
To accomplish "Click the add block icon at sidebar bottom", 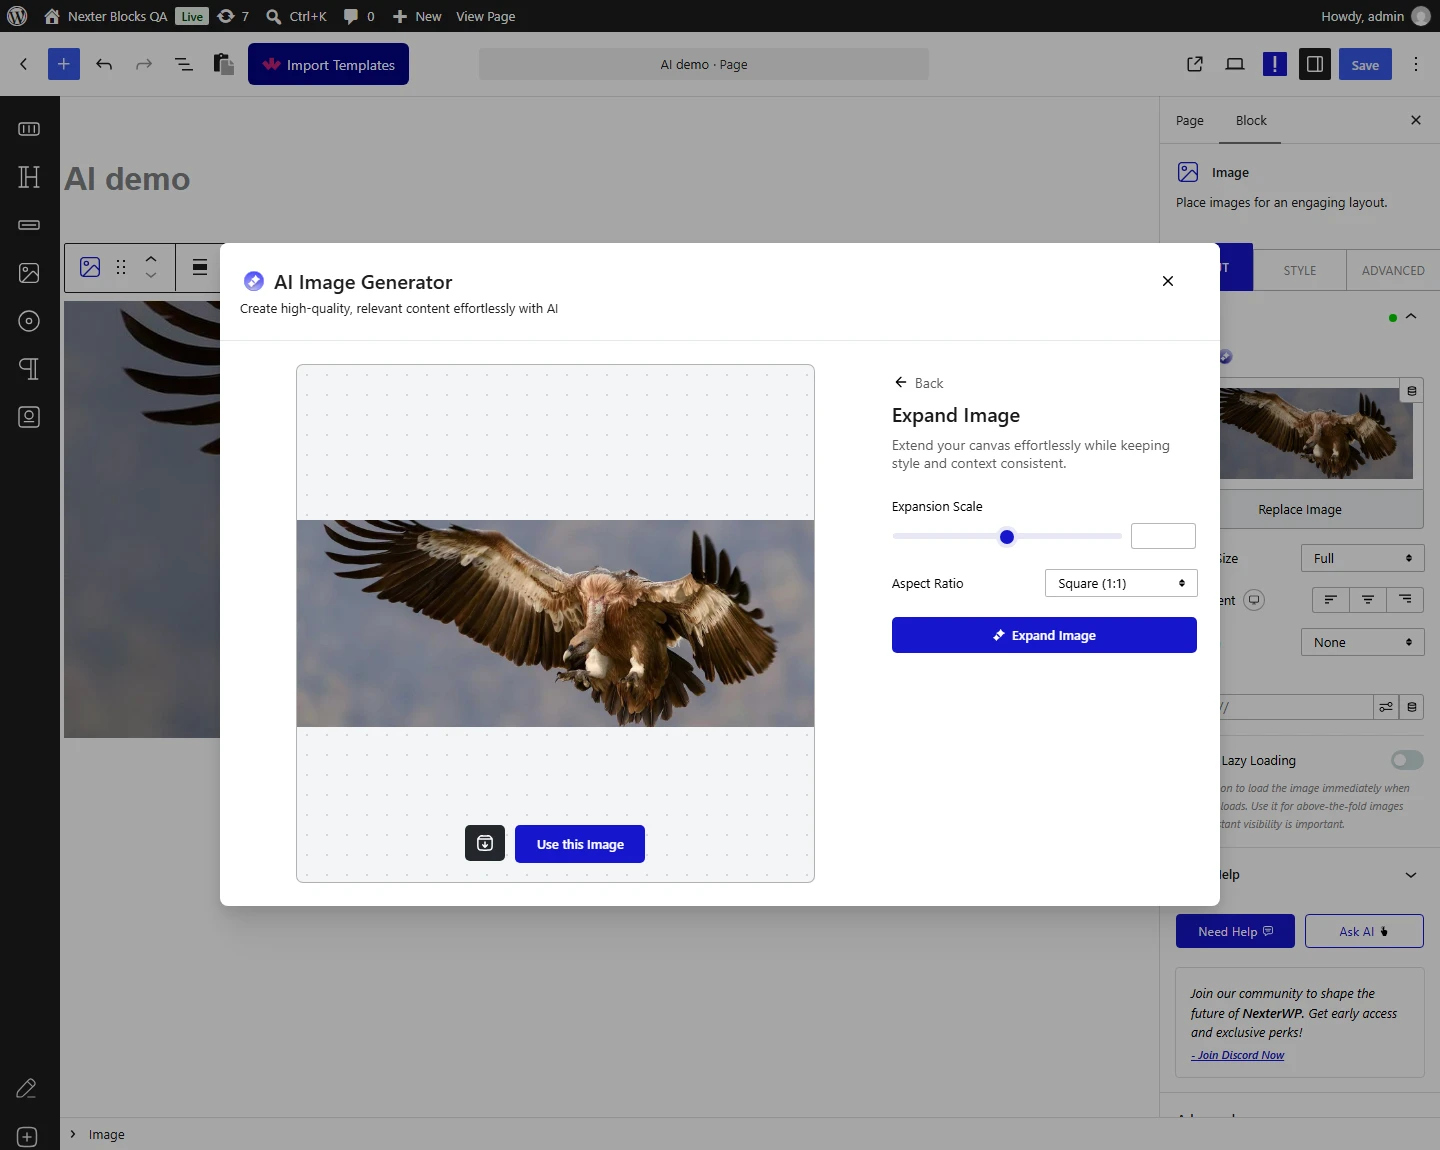I will click(27, 1137).
